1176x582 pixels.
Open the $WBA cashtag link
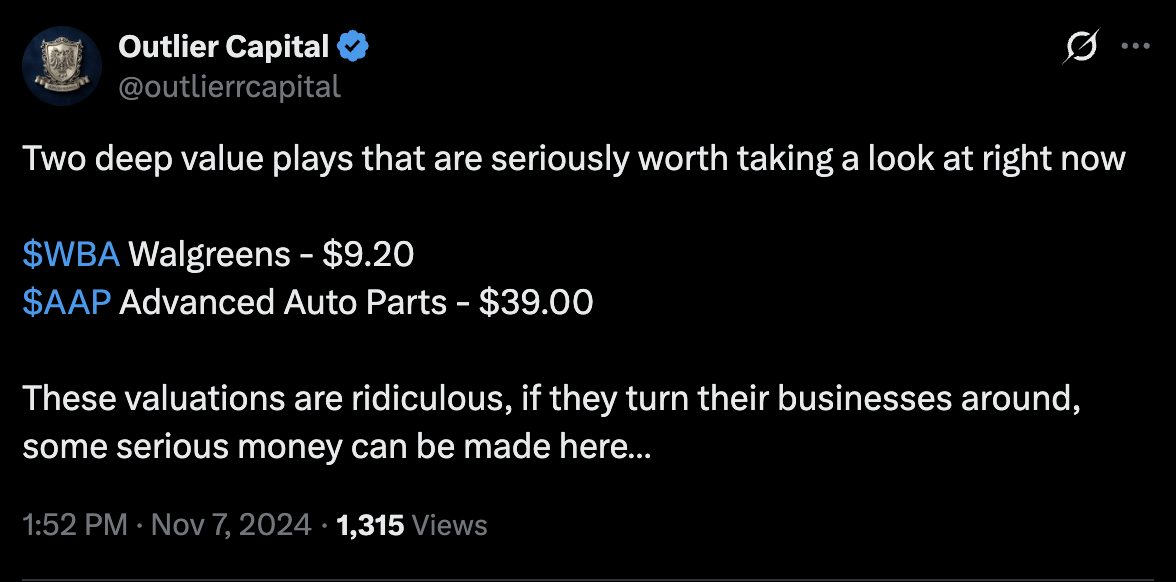[x=71, y=255]
